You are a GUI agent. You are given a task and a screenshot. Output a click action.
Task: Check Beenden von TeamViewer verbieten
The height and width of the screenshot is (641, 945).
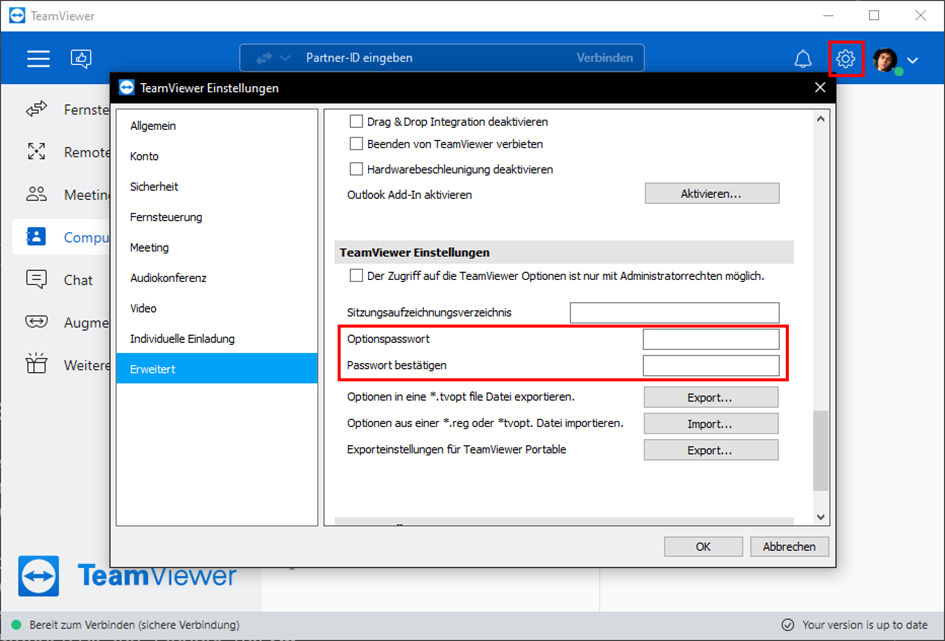[356, 143]
